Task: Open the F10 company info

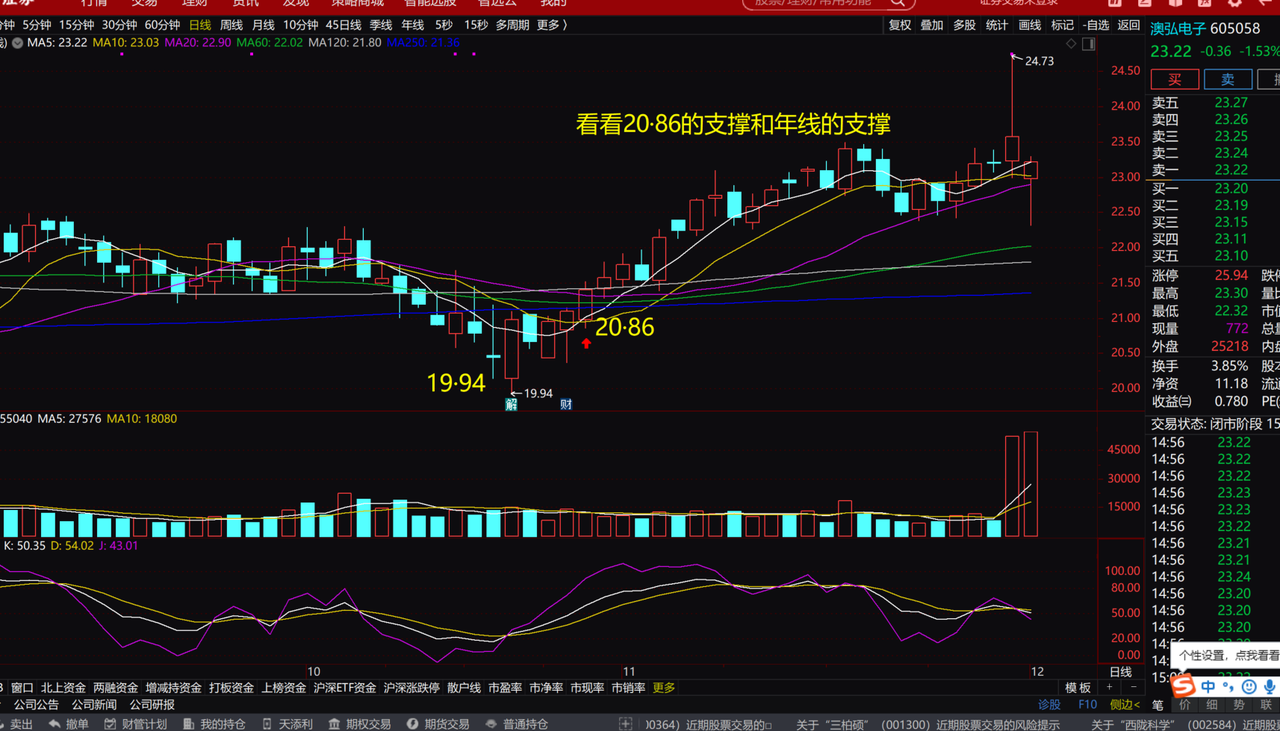Action: [1087, 705]
